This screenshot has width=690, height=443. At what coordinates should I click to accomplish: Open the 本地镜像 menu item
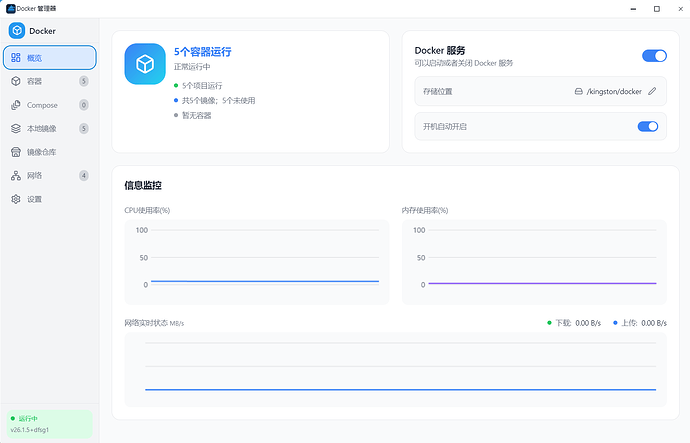(x=50, y=128)
